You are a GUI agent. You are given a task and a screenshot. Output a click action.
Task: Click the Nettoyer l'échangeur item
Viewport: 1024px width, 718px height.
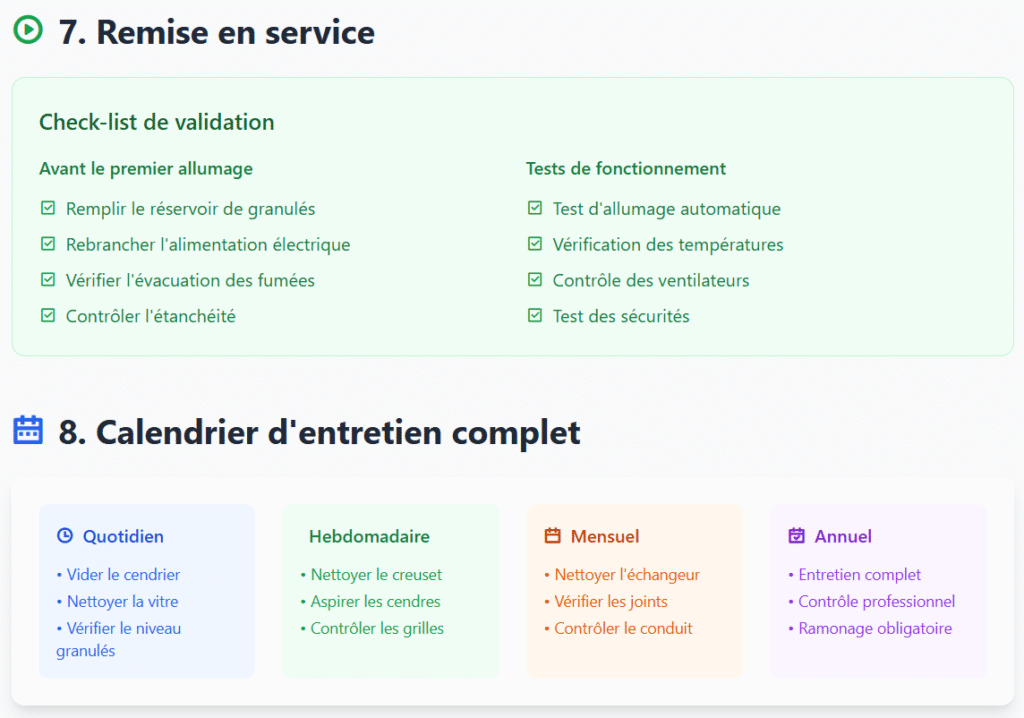627,575
